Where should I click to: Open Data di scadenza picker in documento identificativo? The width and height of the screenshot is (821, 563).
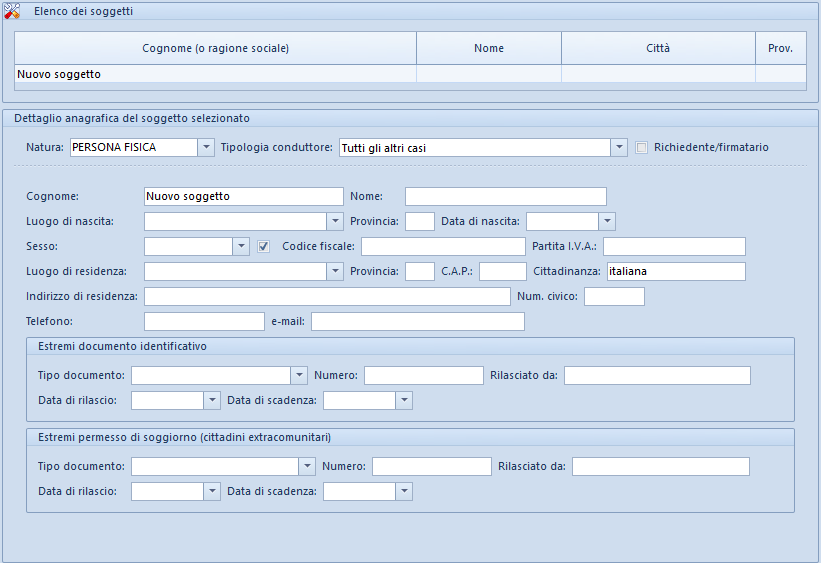[404, 401]
